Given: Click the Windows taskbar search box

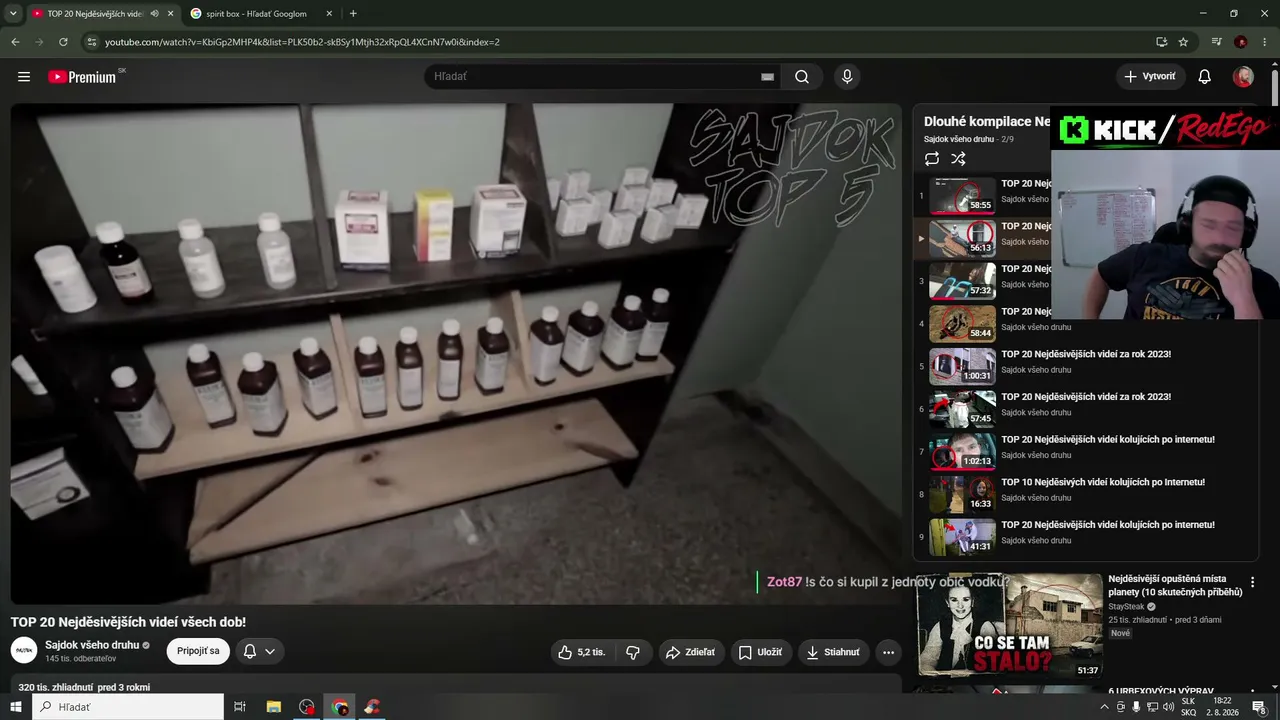Looking at the screenshot, I should click(128, 707).
